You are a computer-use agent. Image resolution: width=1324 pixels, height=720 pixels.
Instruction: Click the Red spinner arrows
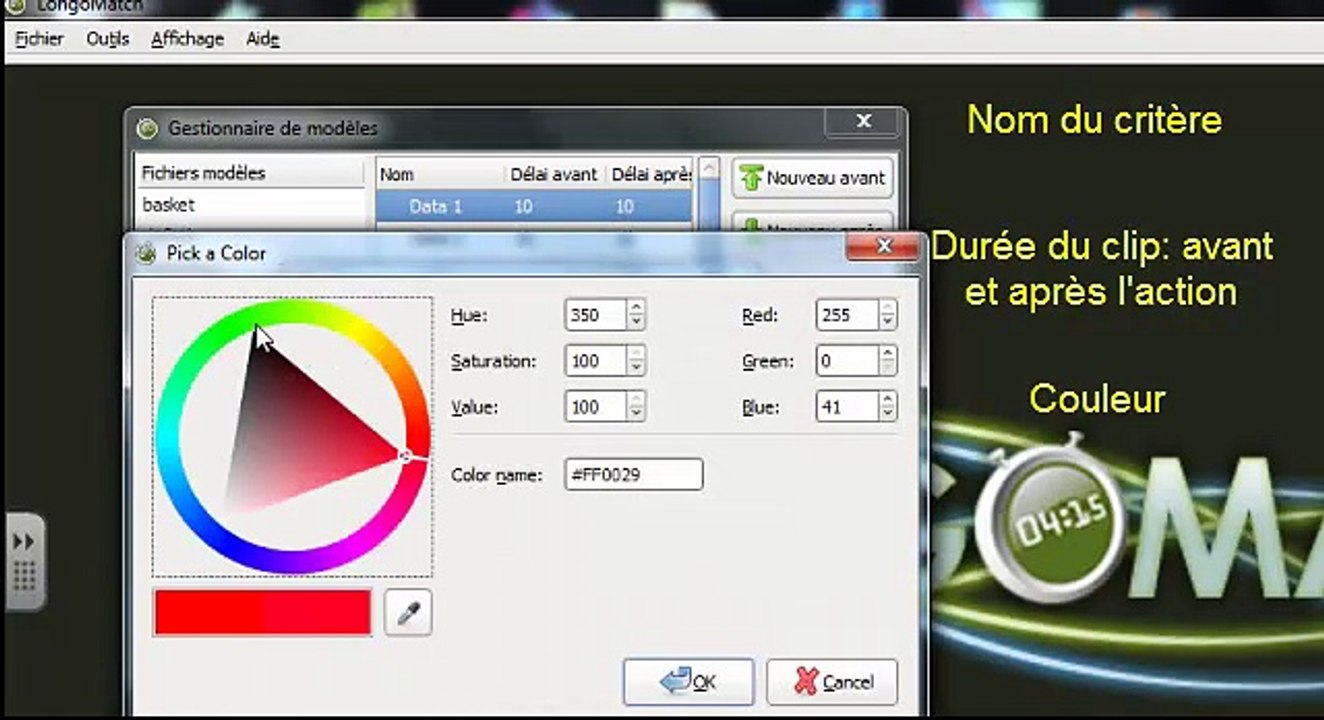tap(888, 315)
